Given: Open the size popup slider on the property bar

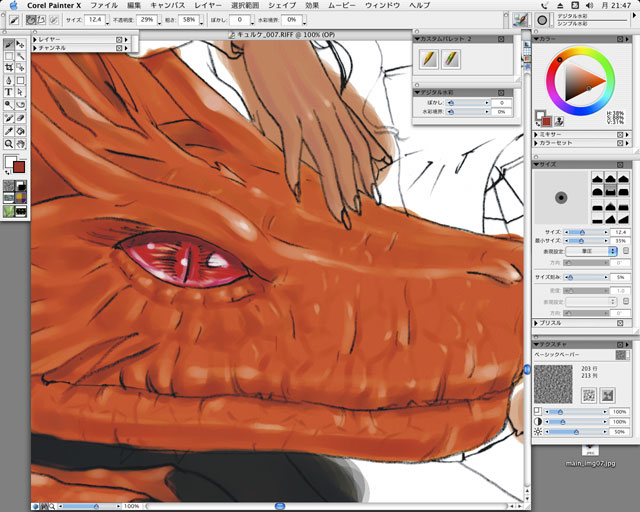Looking at the screenshot, I should 107,23.
